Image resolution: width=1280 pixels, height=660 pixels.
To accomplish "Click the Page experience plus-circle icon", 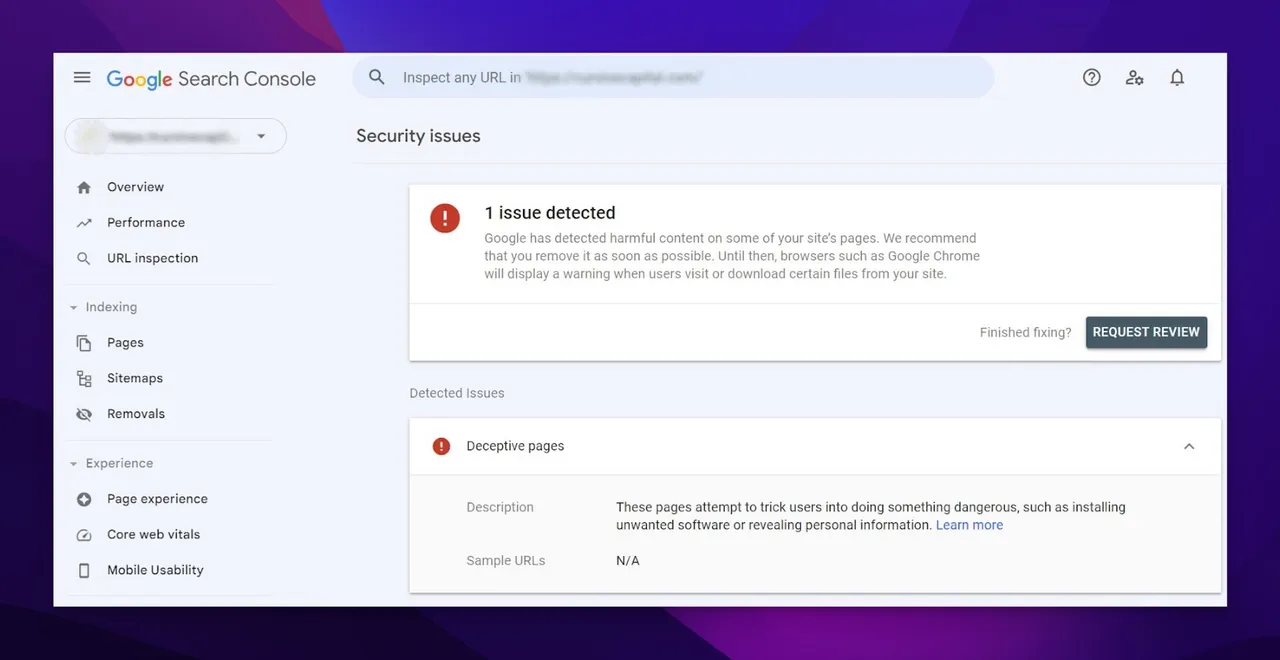I will (84, 499).
